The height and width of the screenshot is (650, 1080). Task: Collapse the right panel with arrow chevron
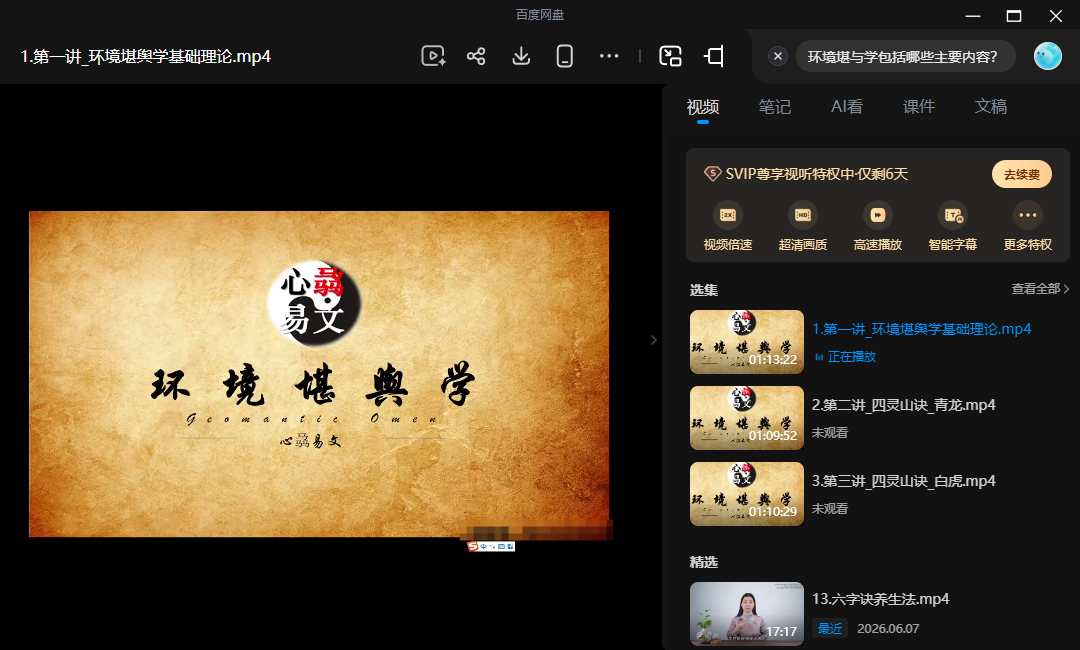click(654, 339)
